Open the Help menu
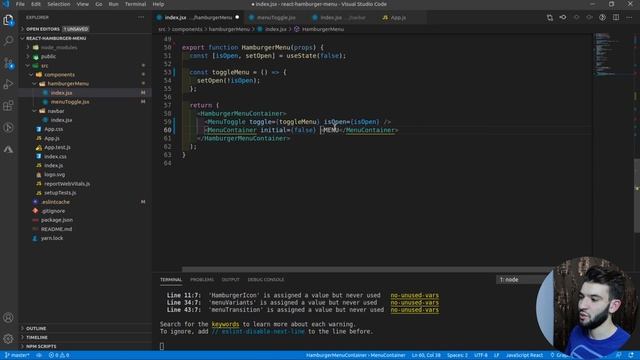The height and width of the screenshot is (360, 640). (158, 4)
